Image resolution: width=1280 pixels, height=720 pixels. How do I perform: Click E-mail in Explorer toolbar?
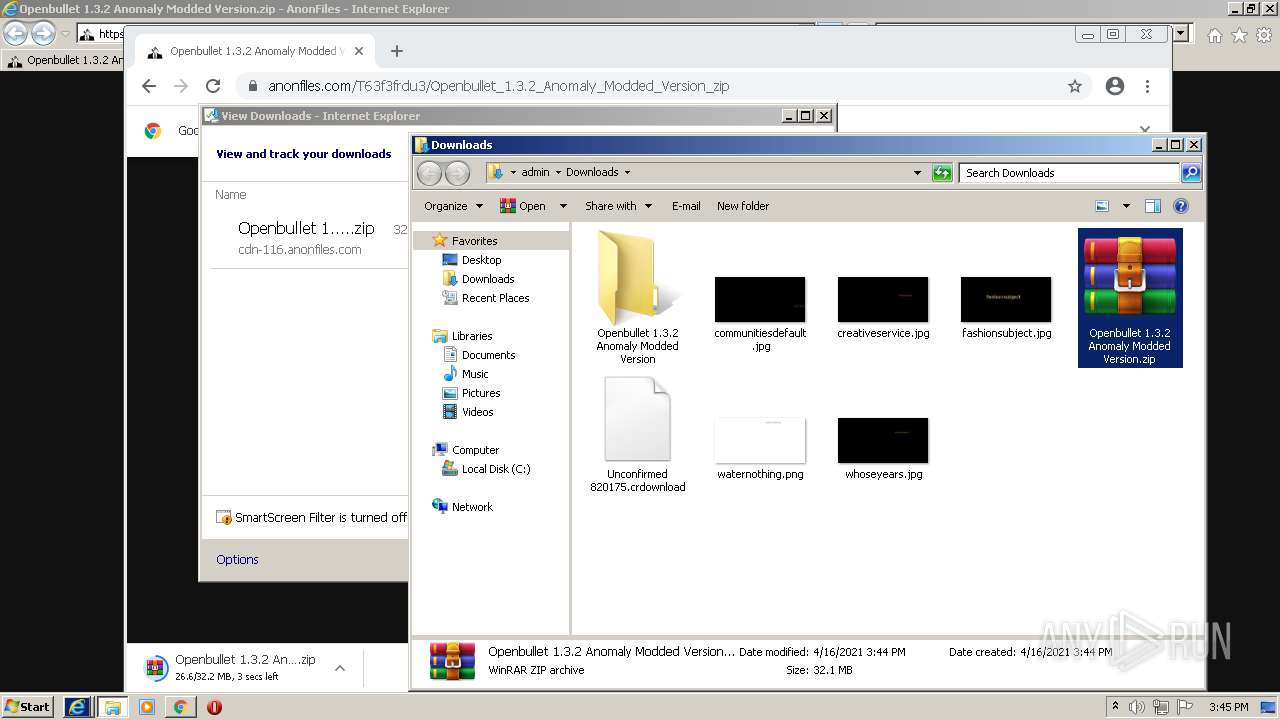(686, 206)
